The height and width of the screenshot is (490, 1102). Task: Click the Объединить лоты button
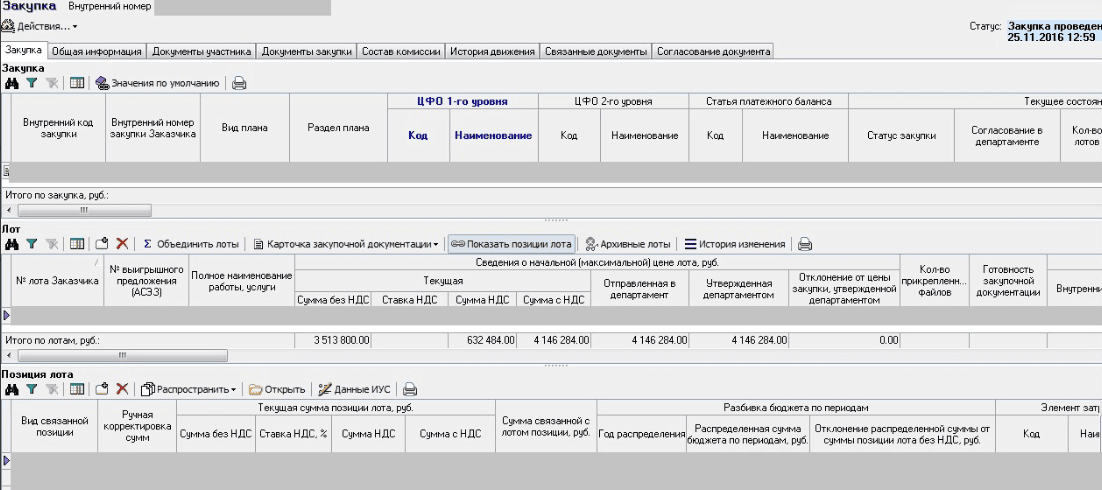click(191, 243)
